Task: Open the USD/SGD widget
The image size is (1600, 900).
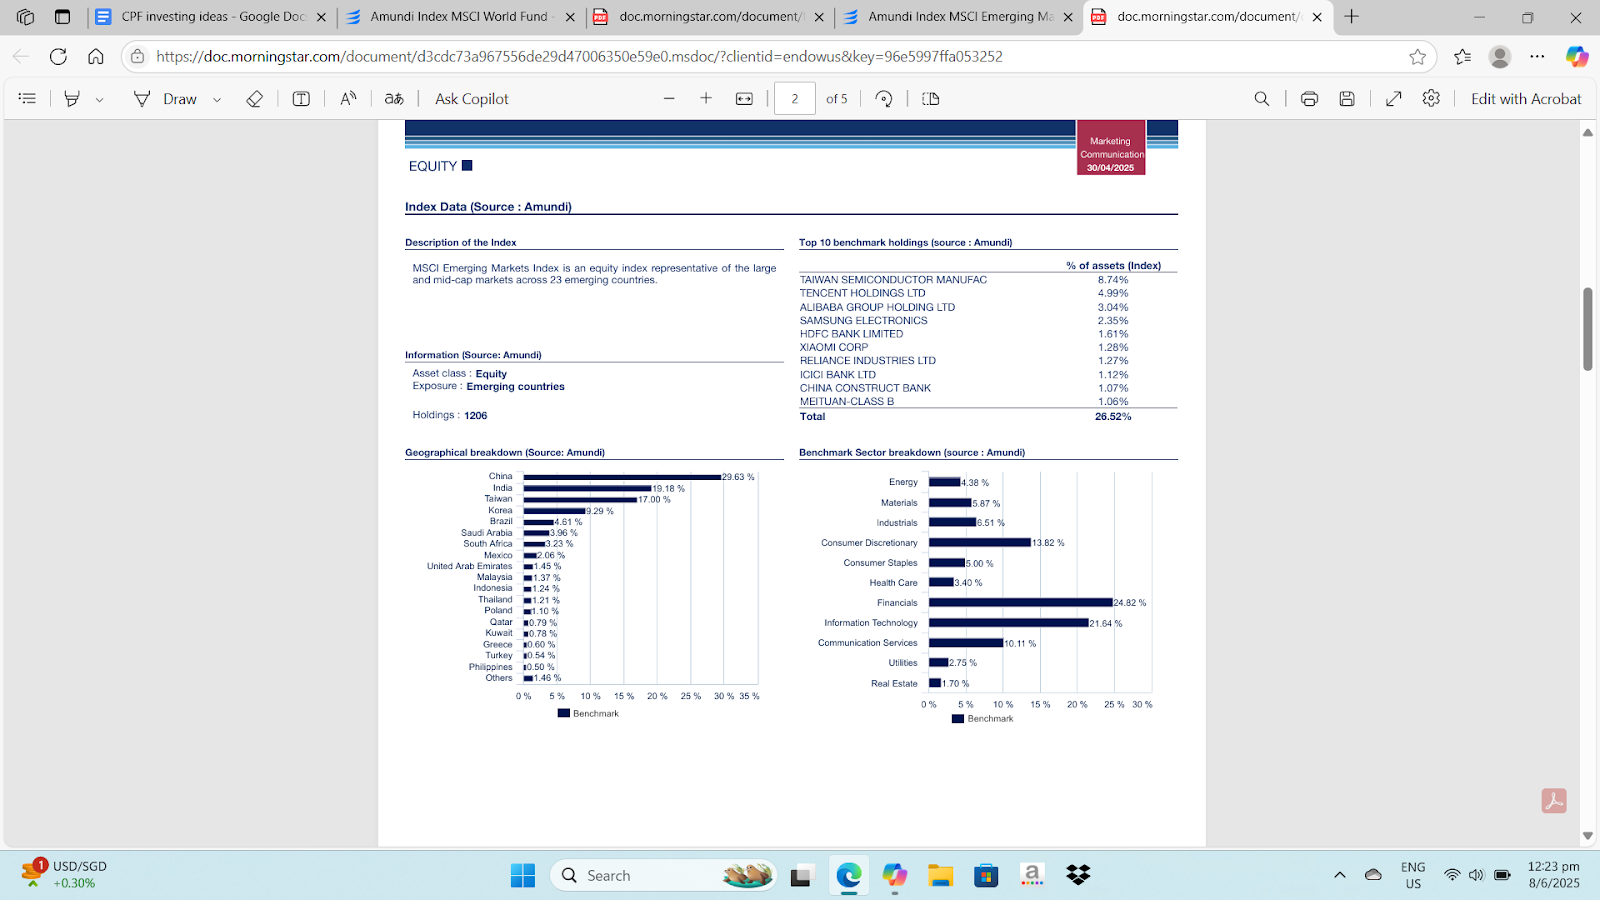Action: [64, 875]
